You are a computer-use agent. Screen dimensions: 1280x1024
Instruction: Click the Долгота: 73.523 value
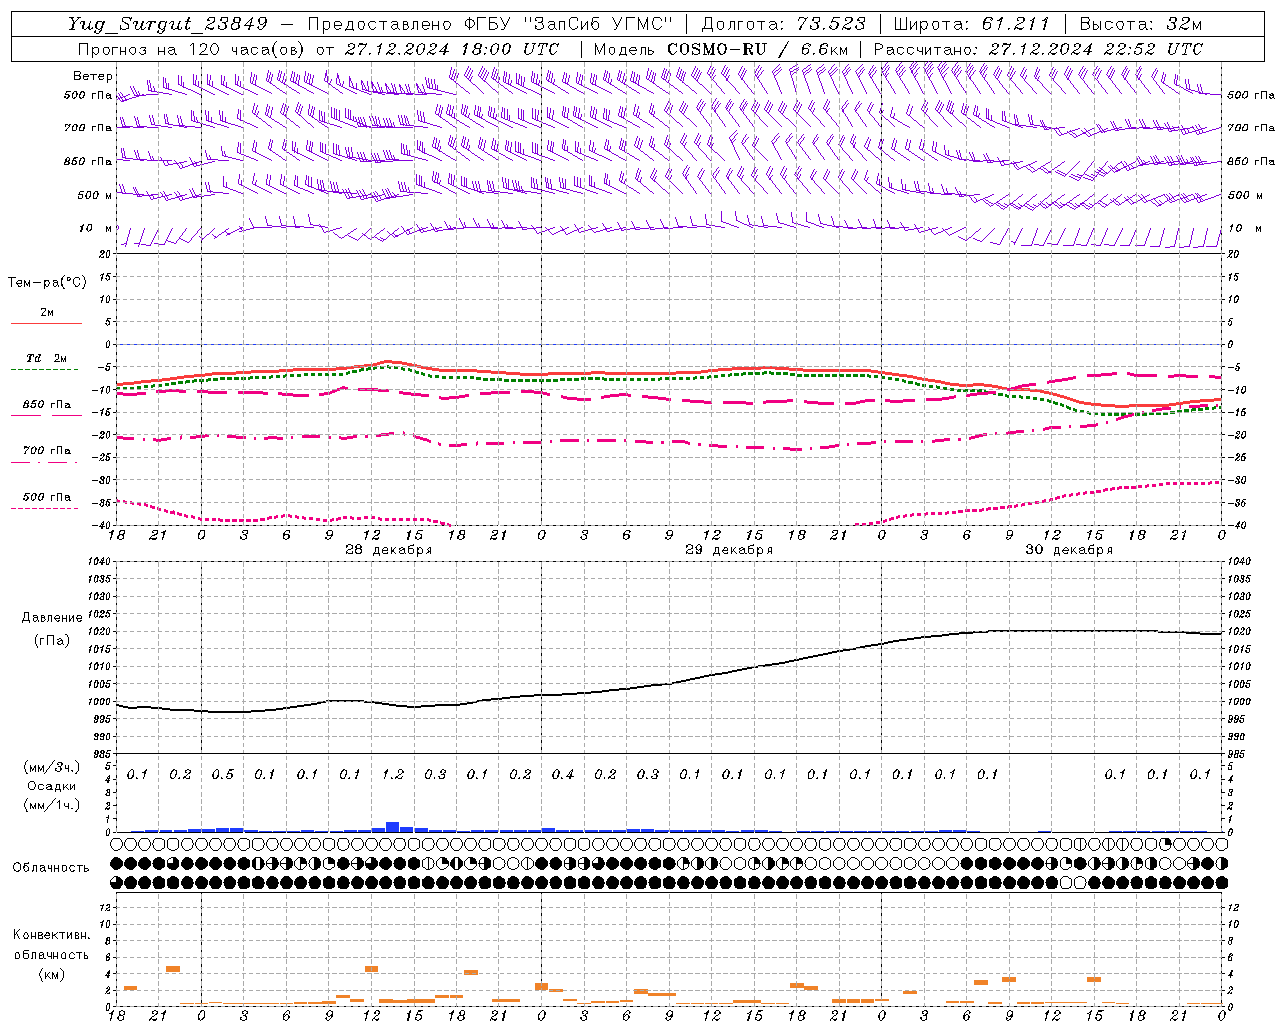[784, 24]
